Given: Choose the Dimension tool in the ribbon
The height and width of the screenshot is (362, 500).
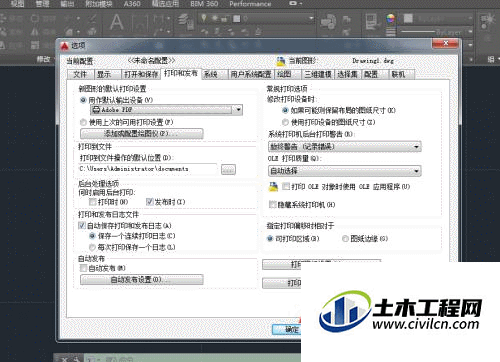Looking at the screenshot, I should pos(140,23).
